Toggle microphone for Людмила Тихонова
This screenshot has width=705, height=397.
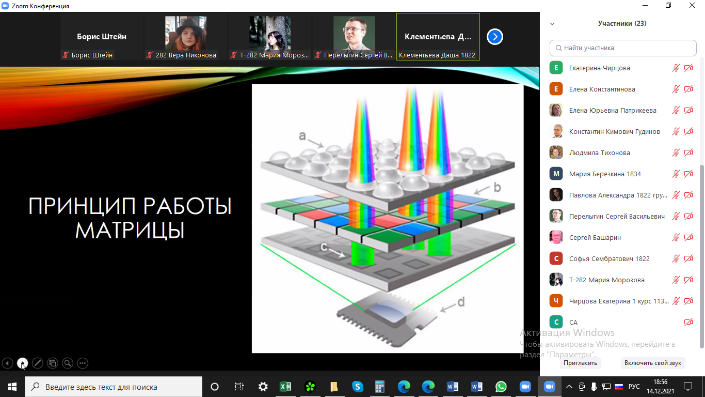coord(676,153)
